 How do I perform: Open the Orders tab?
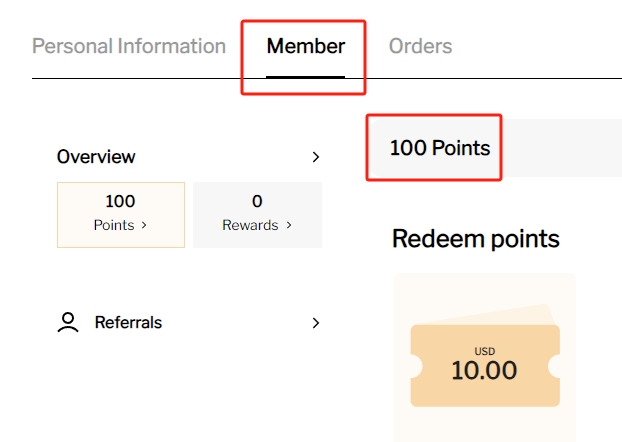click(420, 46)
